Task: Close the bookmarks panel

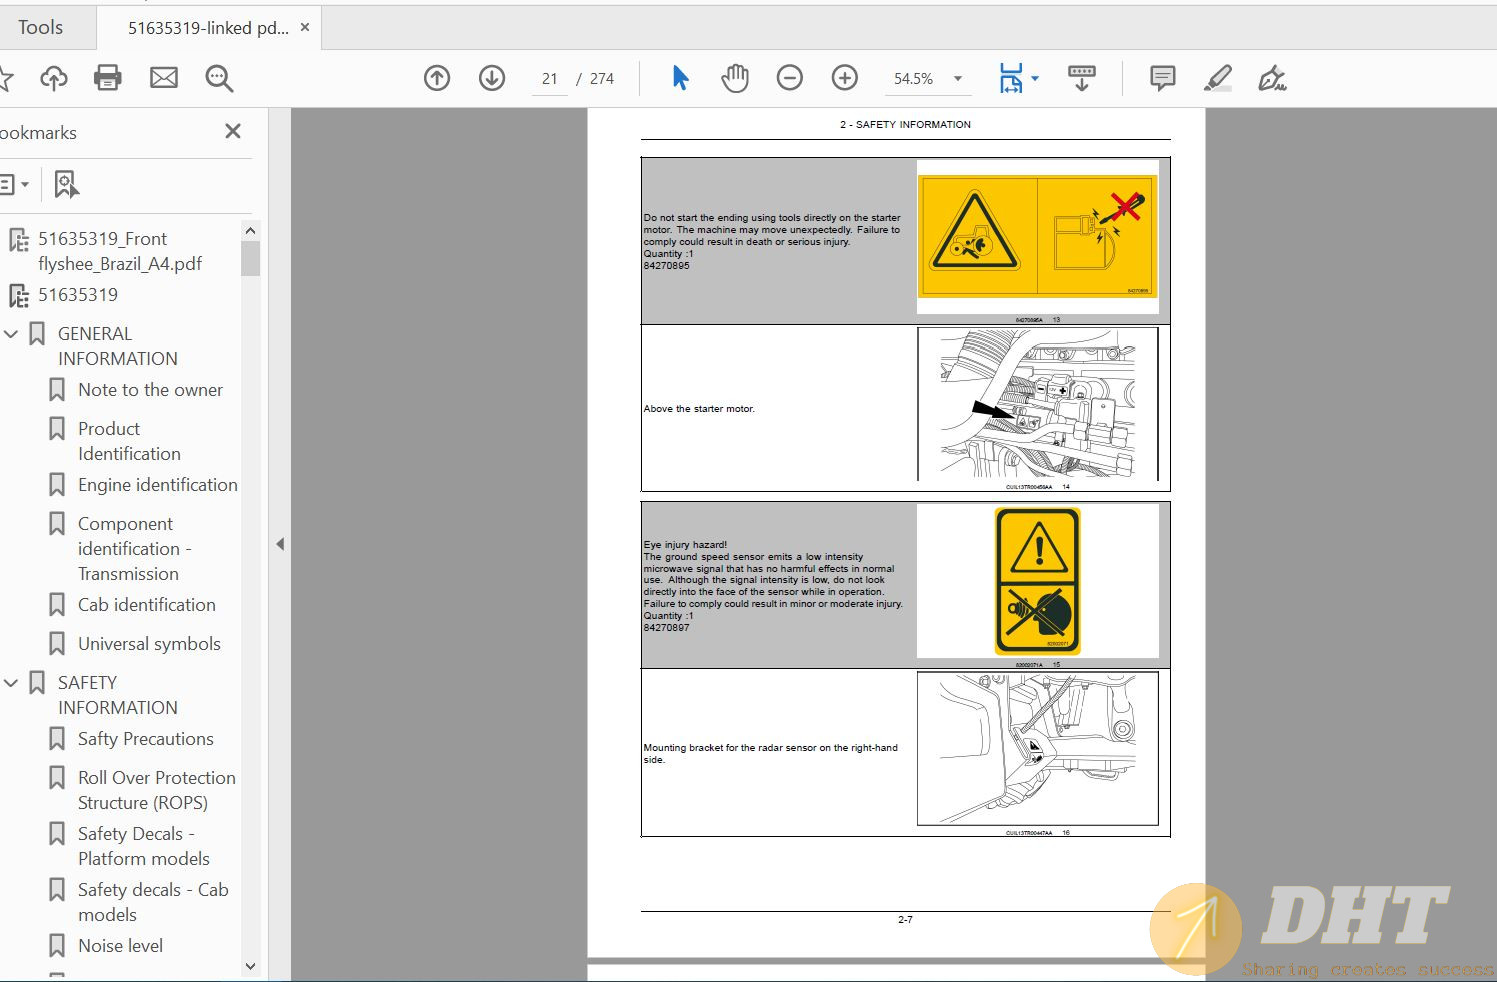Action: pyautogui.click(x=233, y=131)
